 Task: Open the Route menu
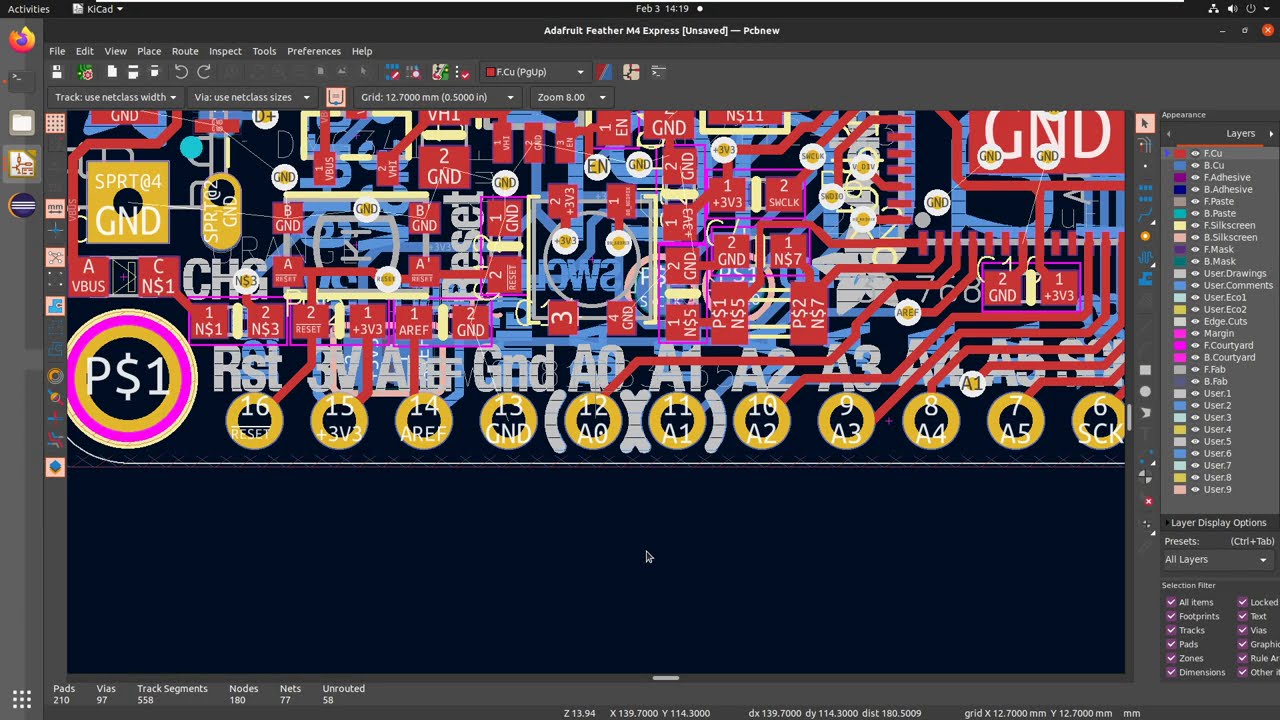click(x=185, y=51)
